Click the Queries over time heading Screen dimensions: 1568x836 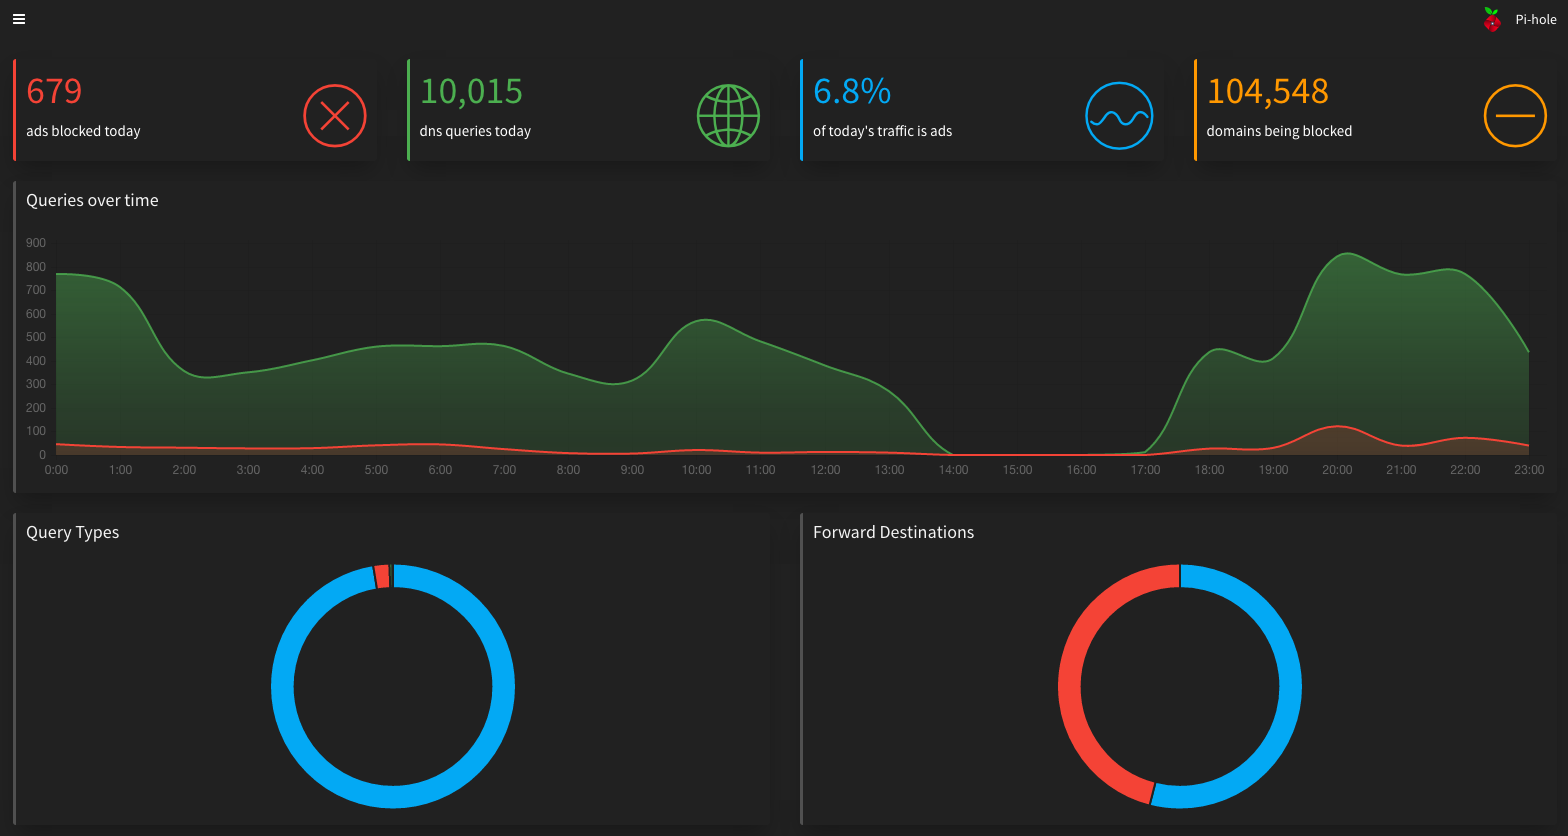click(92, 200)
